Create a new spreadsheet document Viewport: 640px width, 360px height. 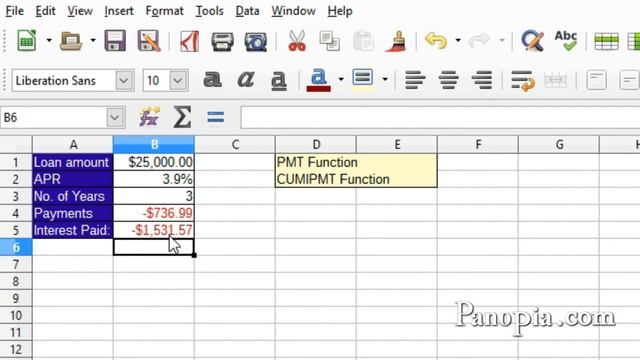(x=27, y=41)
